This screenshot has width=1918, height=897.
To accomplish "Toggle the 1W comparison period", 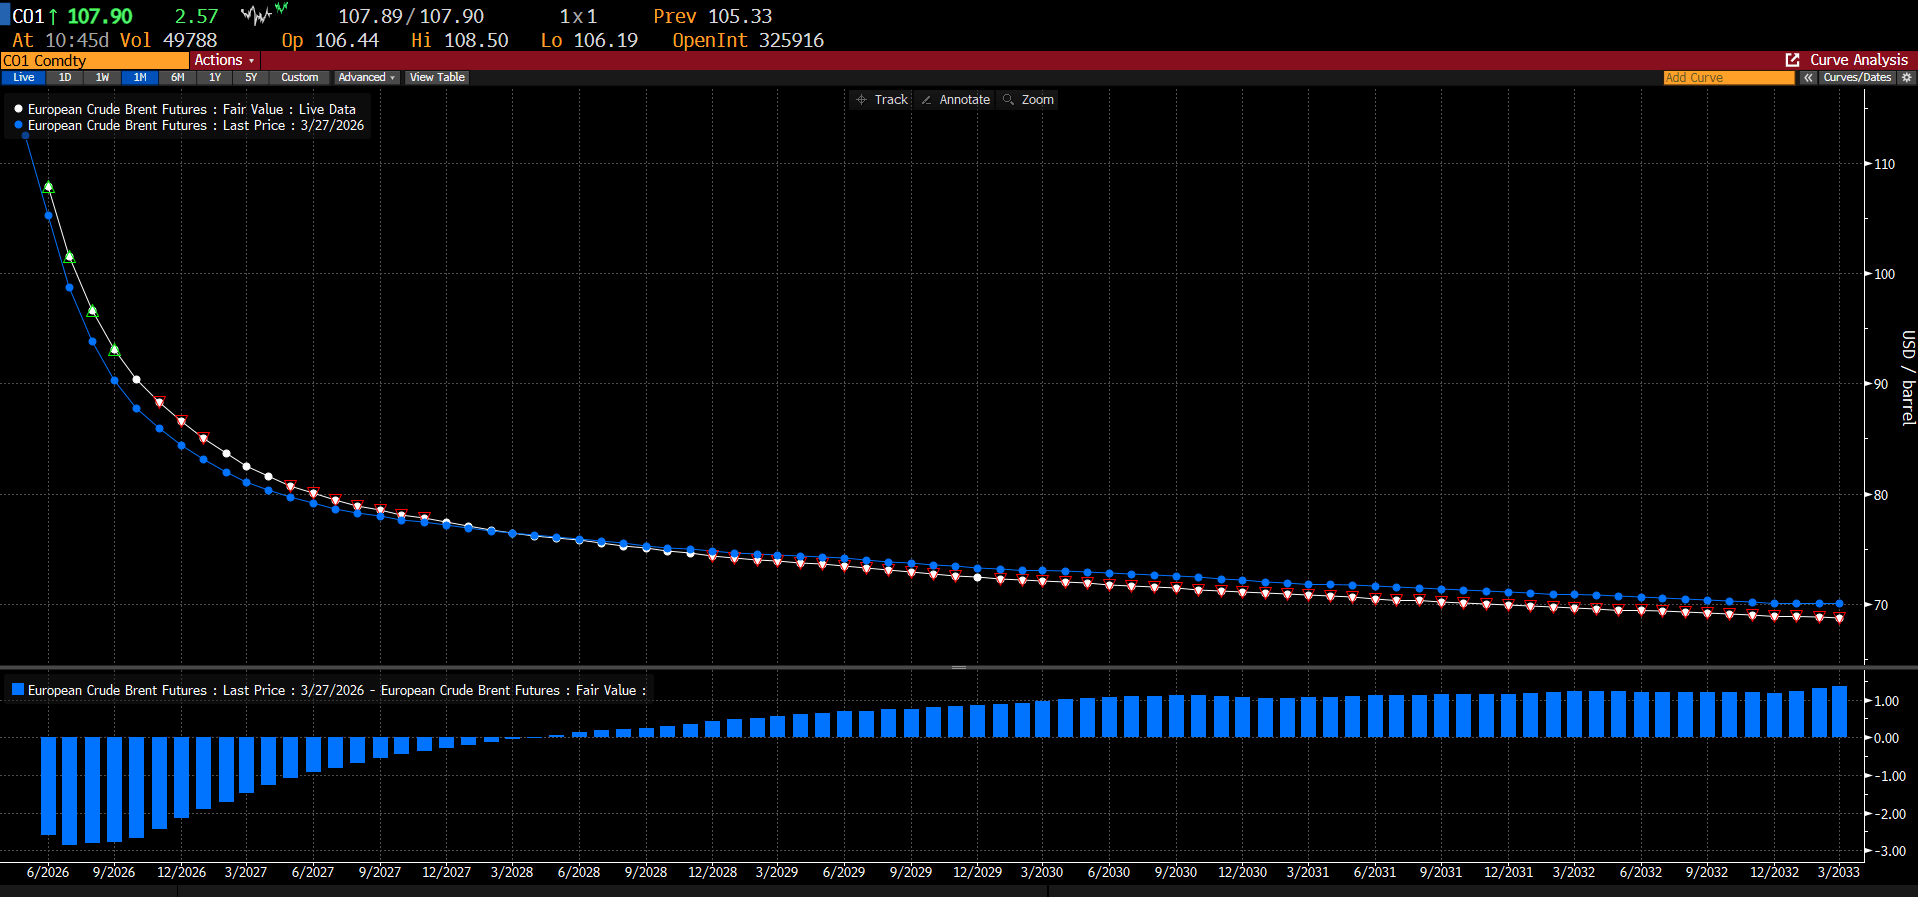I will [102, 77].
